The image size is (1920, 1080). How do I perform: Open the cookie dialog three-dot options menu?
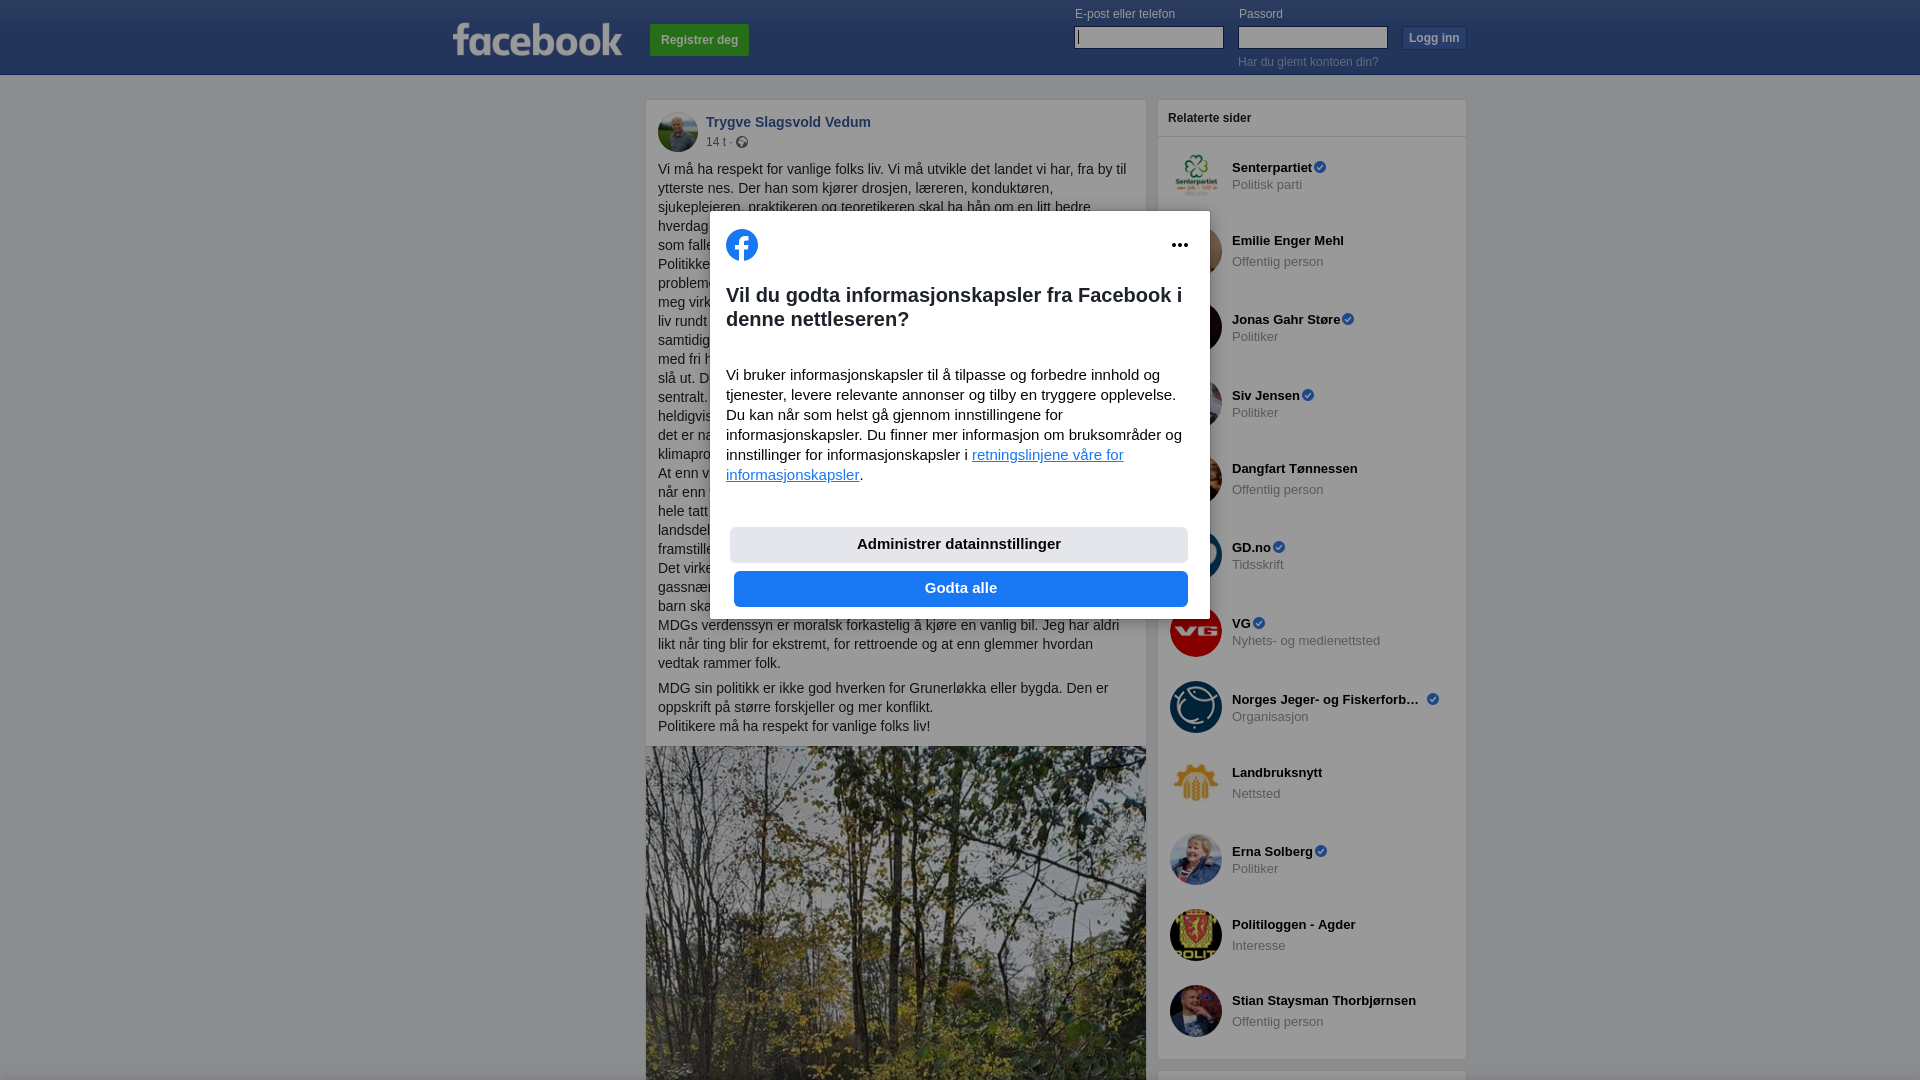[x=1180, y=245]
